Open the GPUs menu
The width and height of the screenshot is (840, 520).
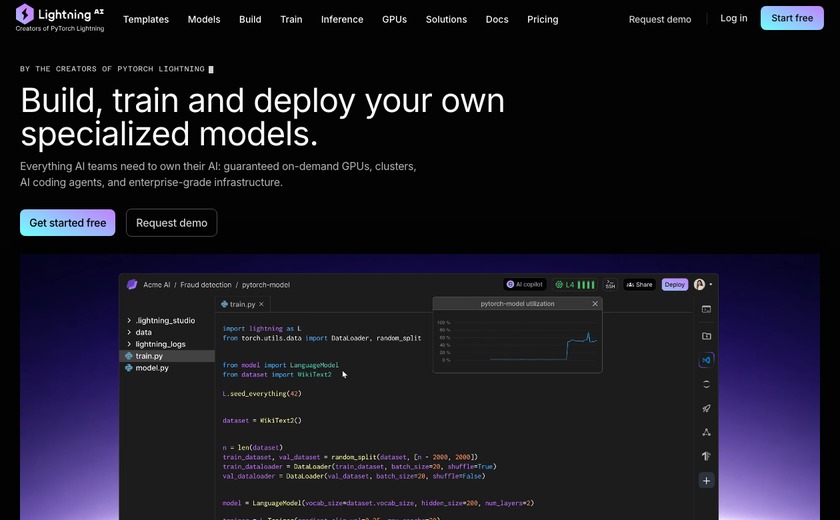tap(394, 19)
